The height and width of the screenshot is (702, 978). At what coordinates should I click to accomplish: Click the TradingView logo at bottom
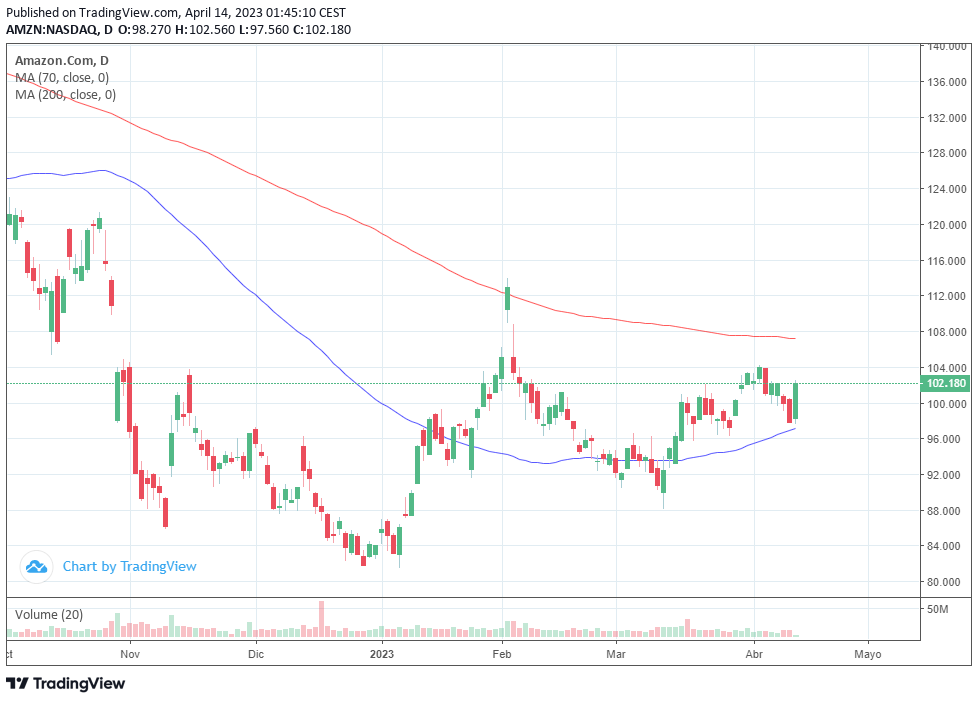coord(65,683)
